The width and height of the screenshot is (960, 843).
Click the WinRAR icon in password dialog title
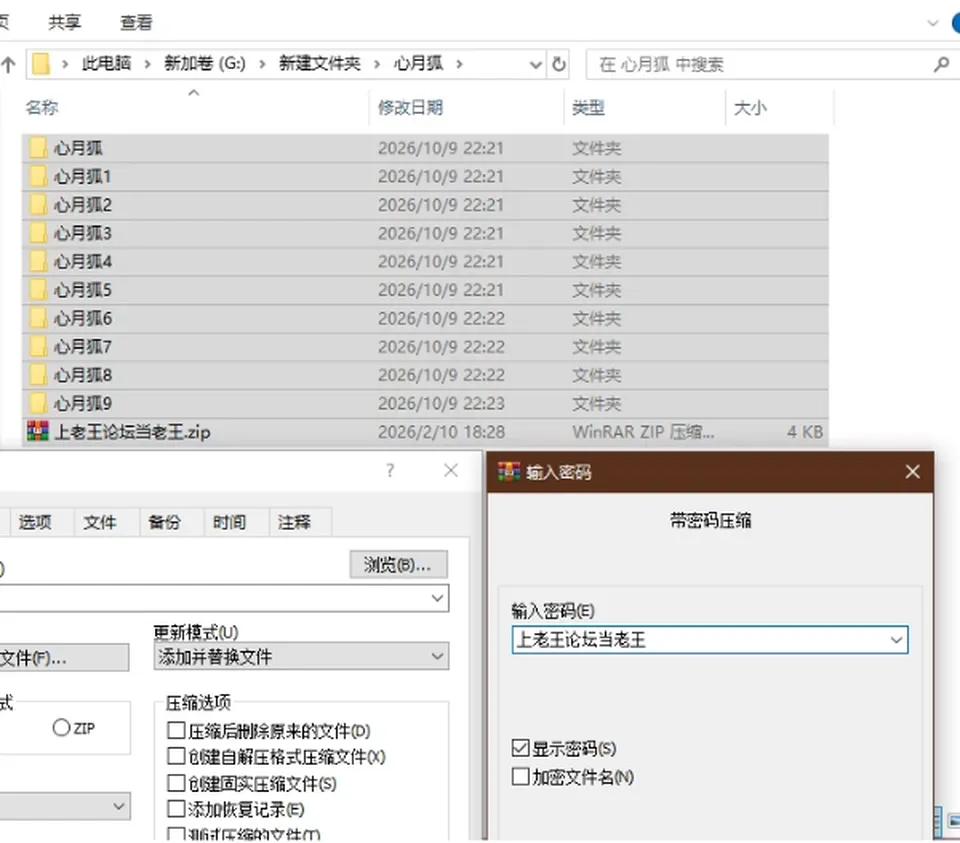[509, 471]
